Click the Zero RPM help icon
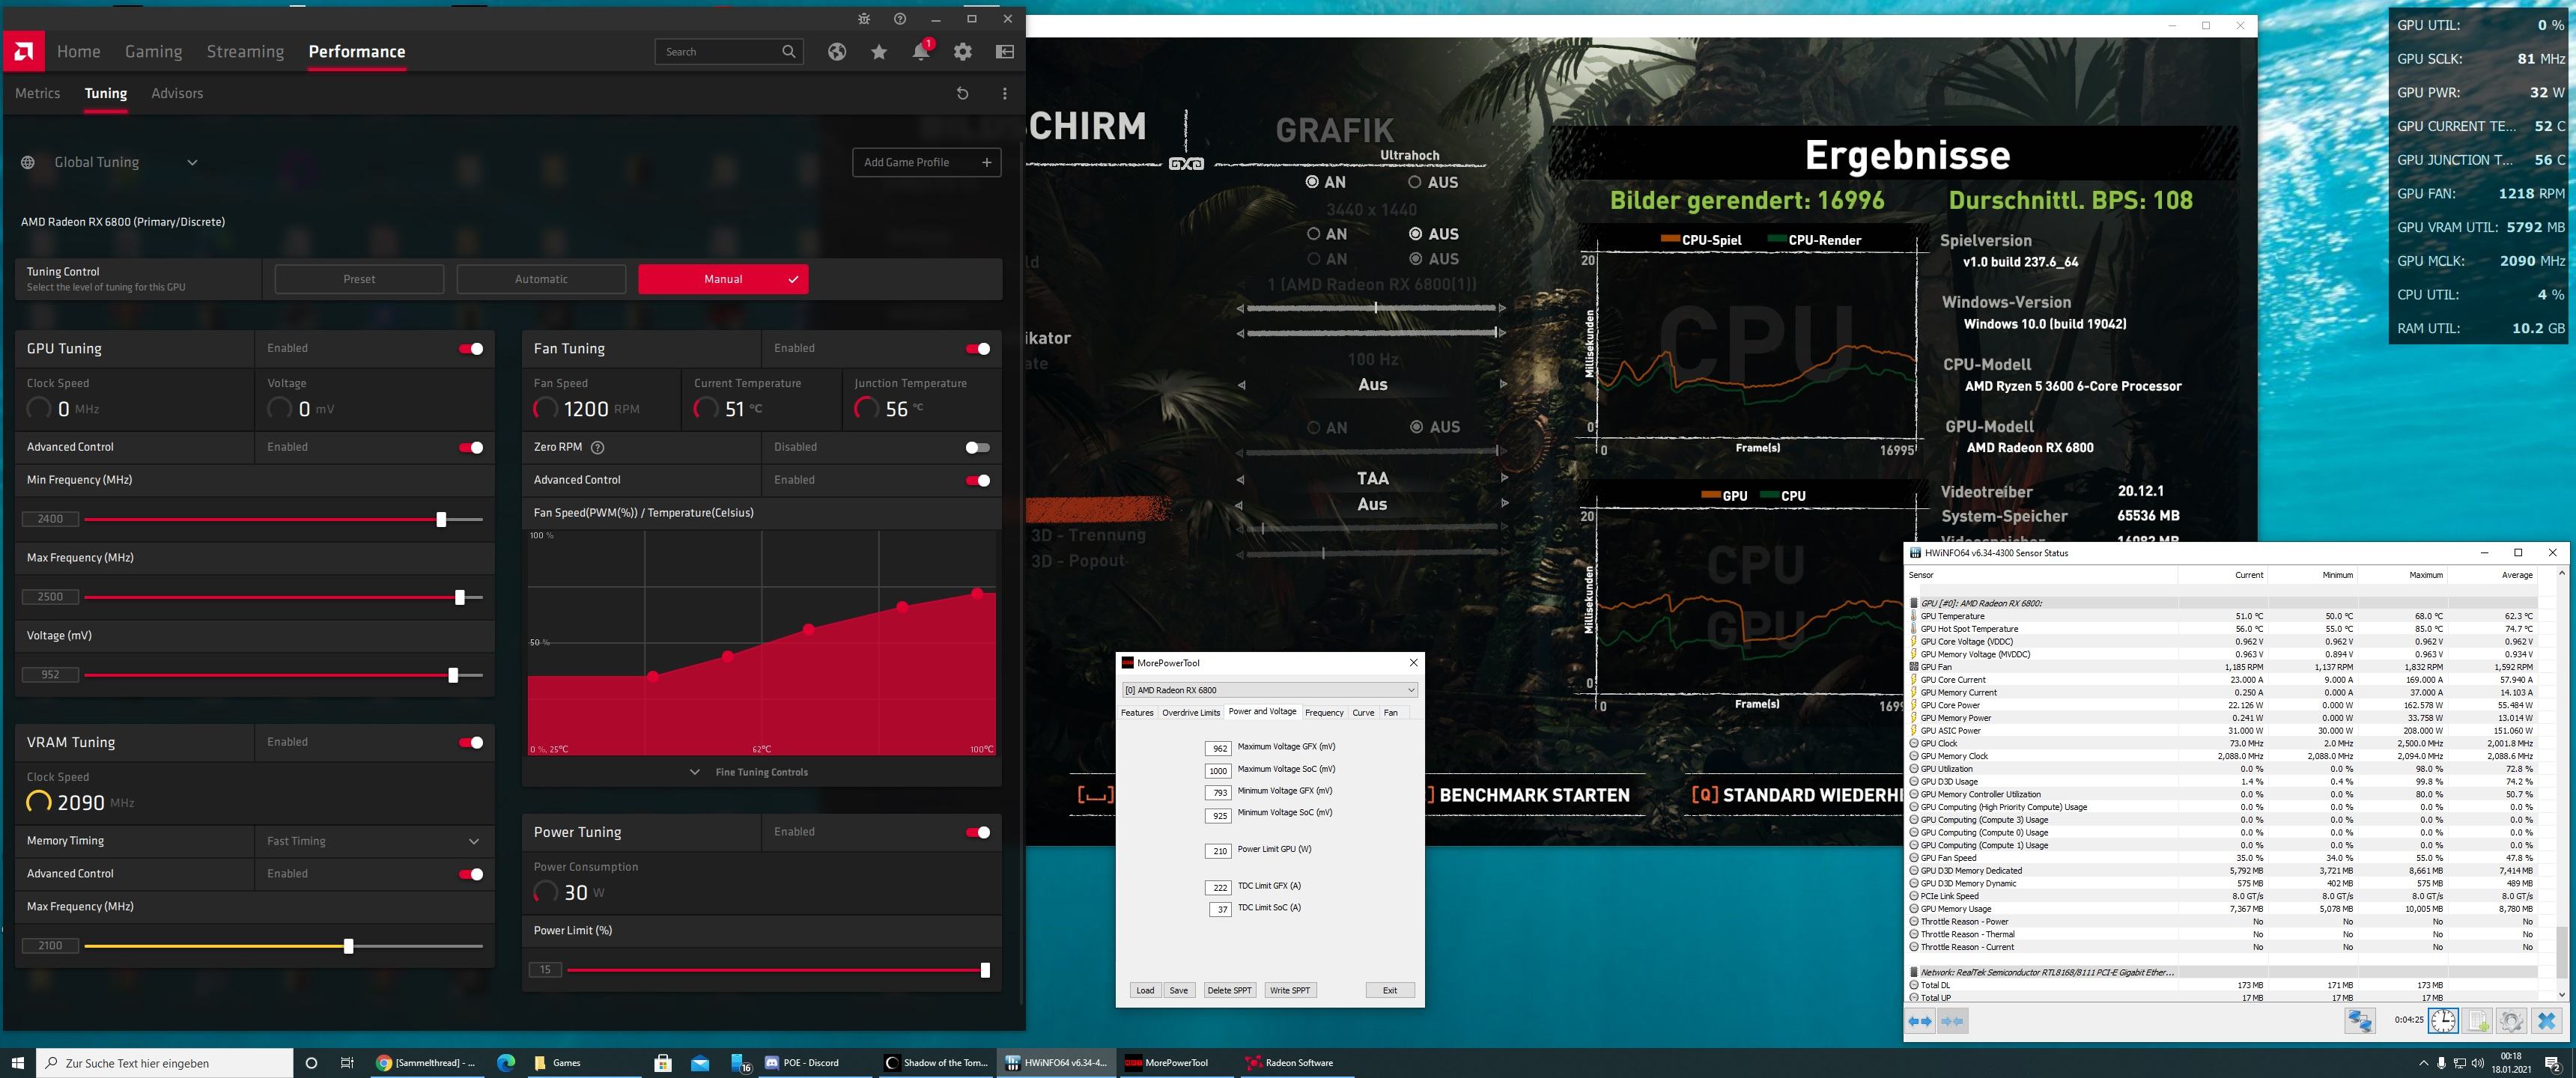2576x1078 pixels. 598,447
